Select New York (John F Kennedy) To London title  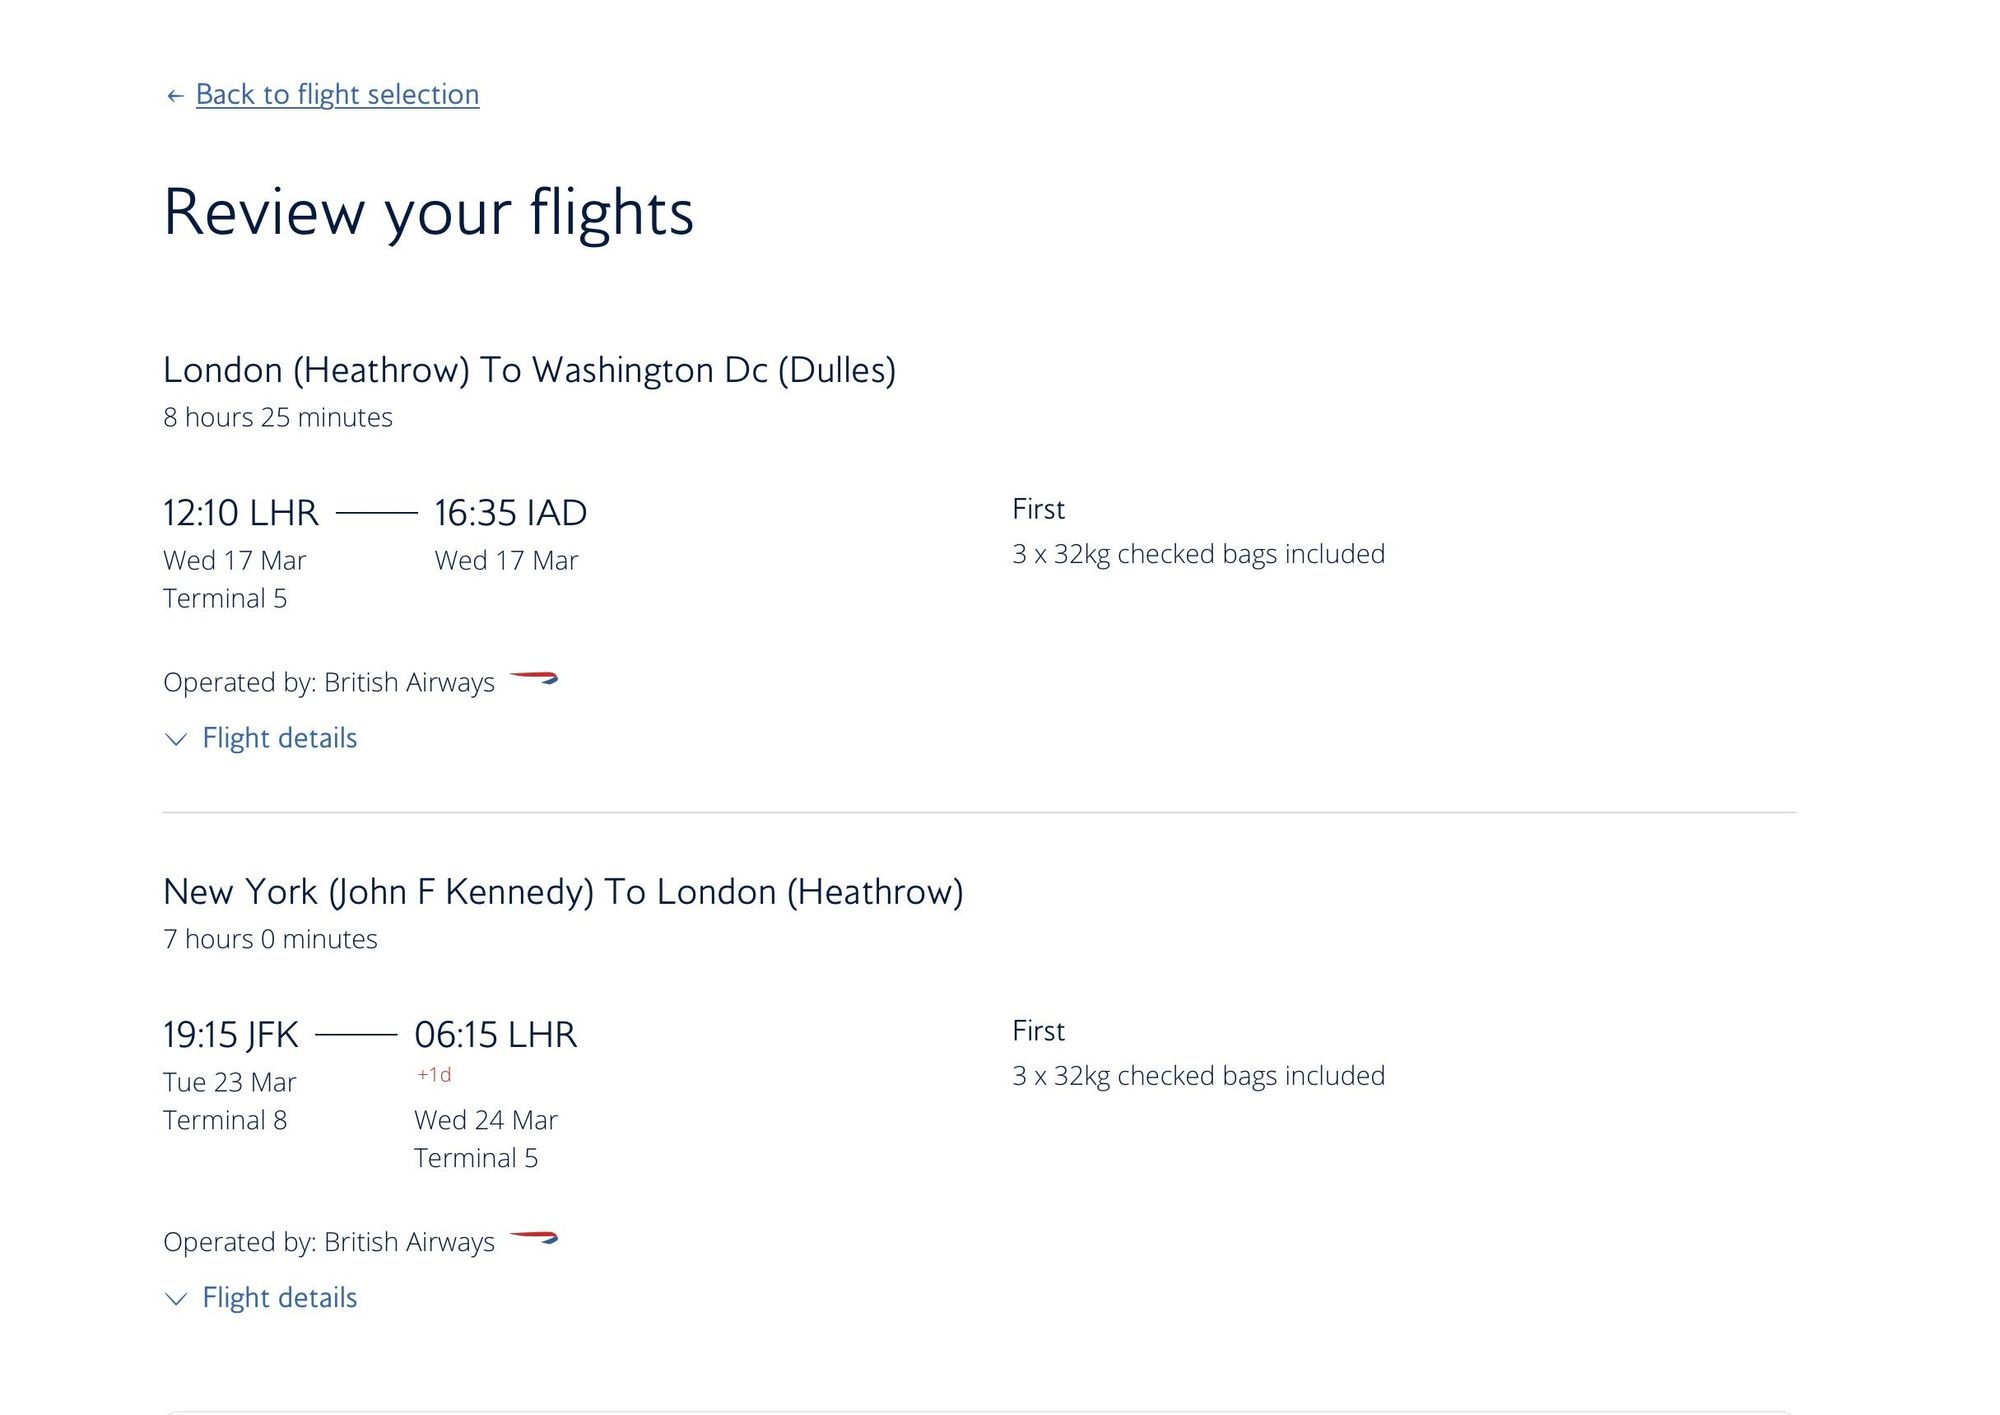click(563, 892)
